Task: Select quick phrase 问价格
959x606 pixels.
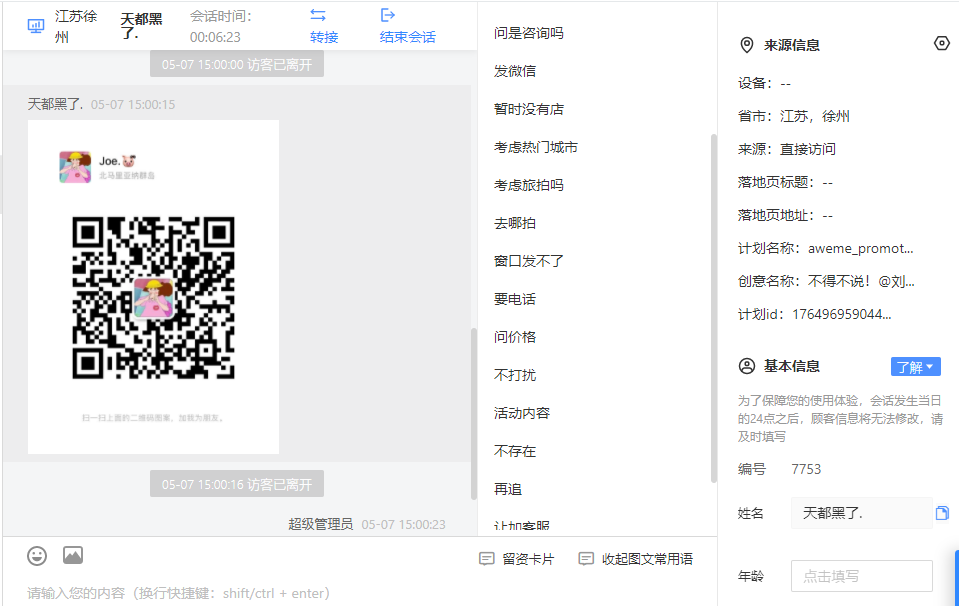Action: click(515, 337)
